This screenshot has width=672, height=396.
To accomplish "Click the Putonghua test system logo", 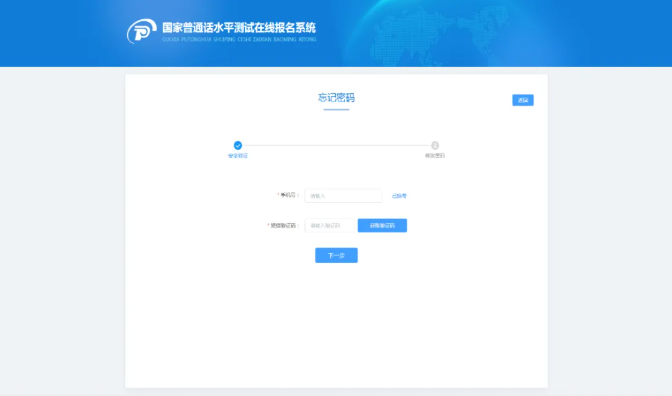I will (x=141, y=31).
